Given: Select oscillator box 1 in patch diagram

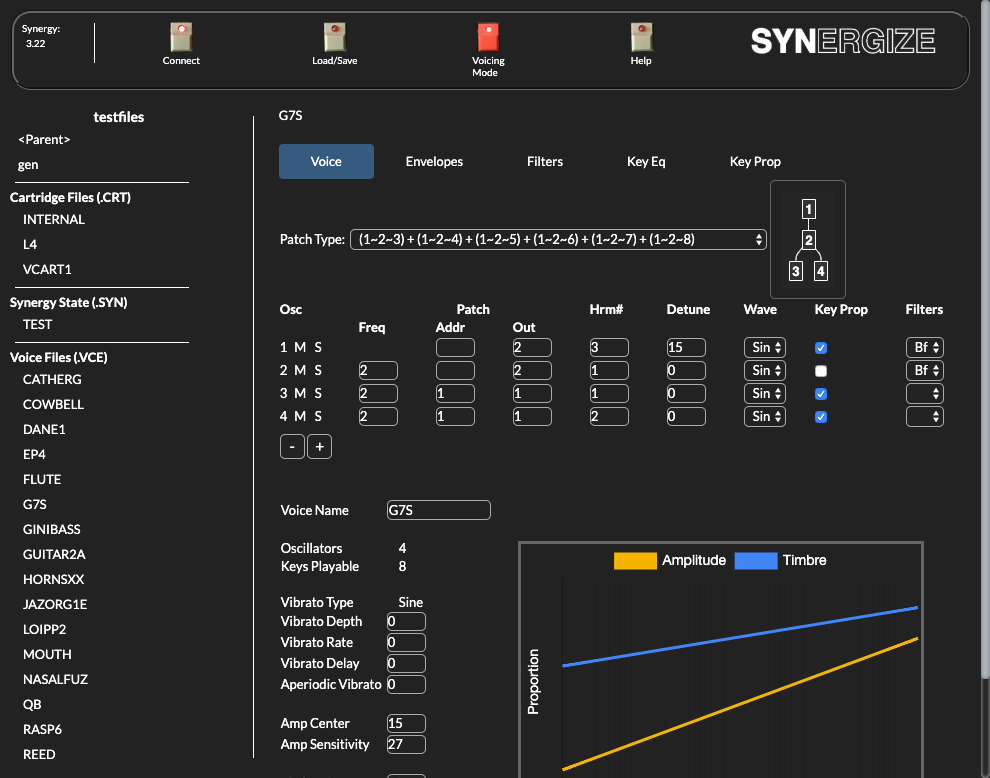Looking at the screenshot, I should coord(808,209).
